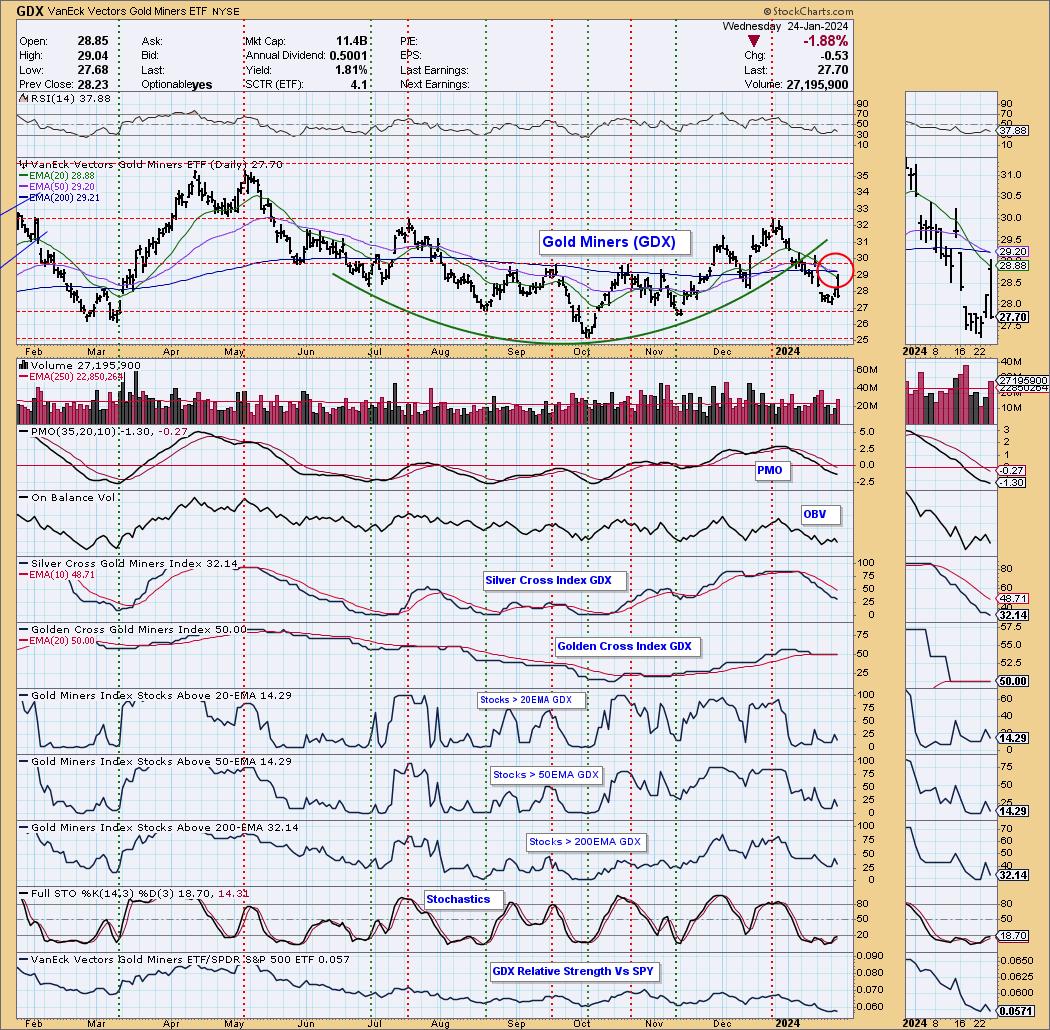Click the 37.88 RSI value tag in zoom panel
This screenshot has height=1030, width=1050.
[1013, 131]
